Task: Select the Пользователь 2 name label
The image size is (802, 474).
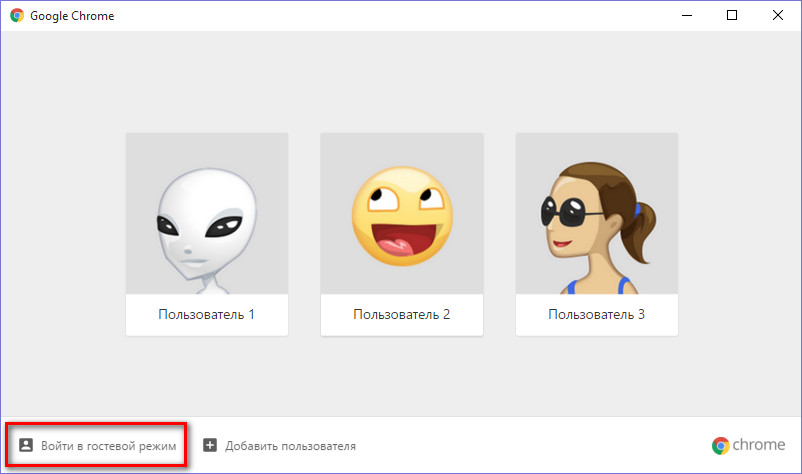Action: (x=402, y=314)
